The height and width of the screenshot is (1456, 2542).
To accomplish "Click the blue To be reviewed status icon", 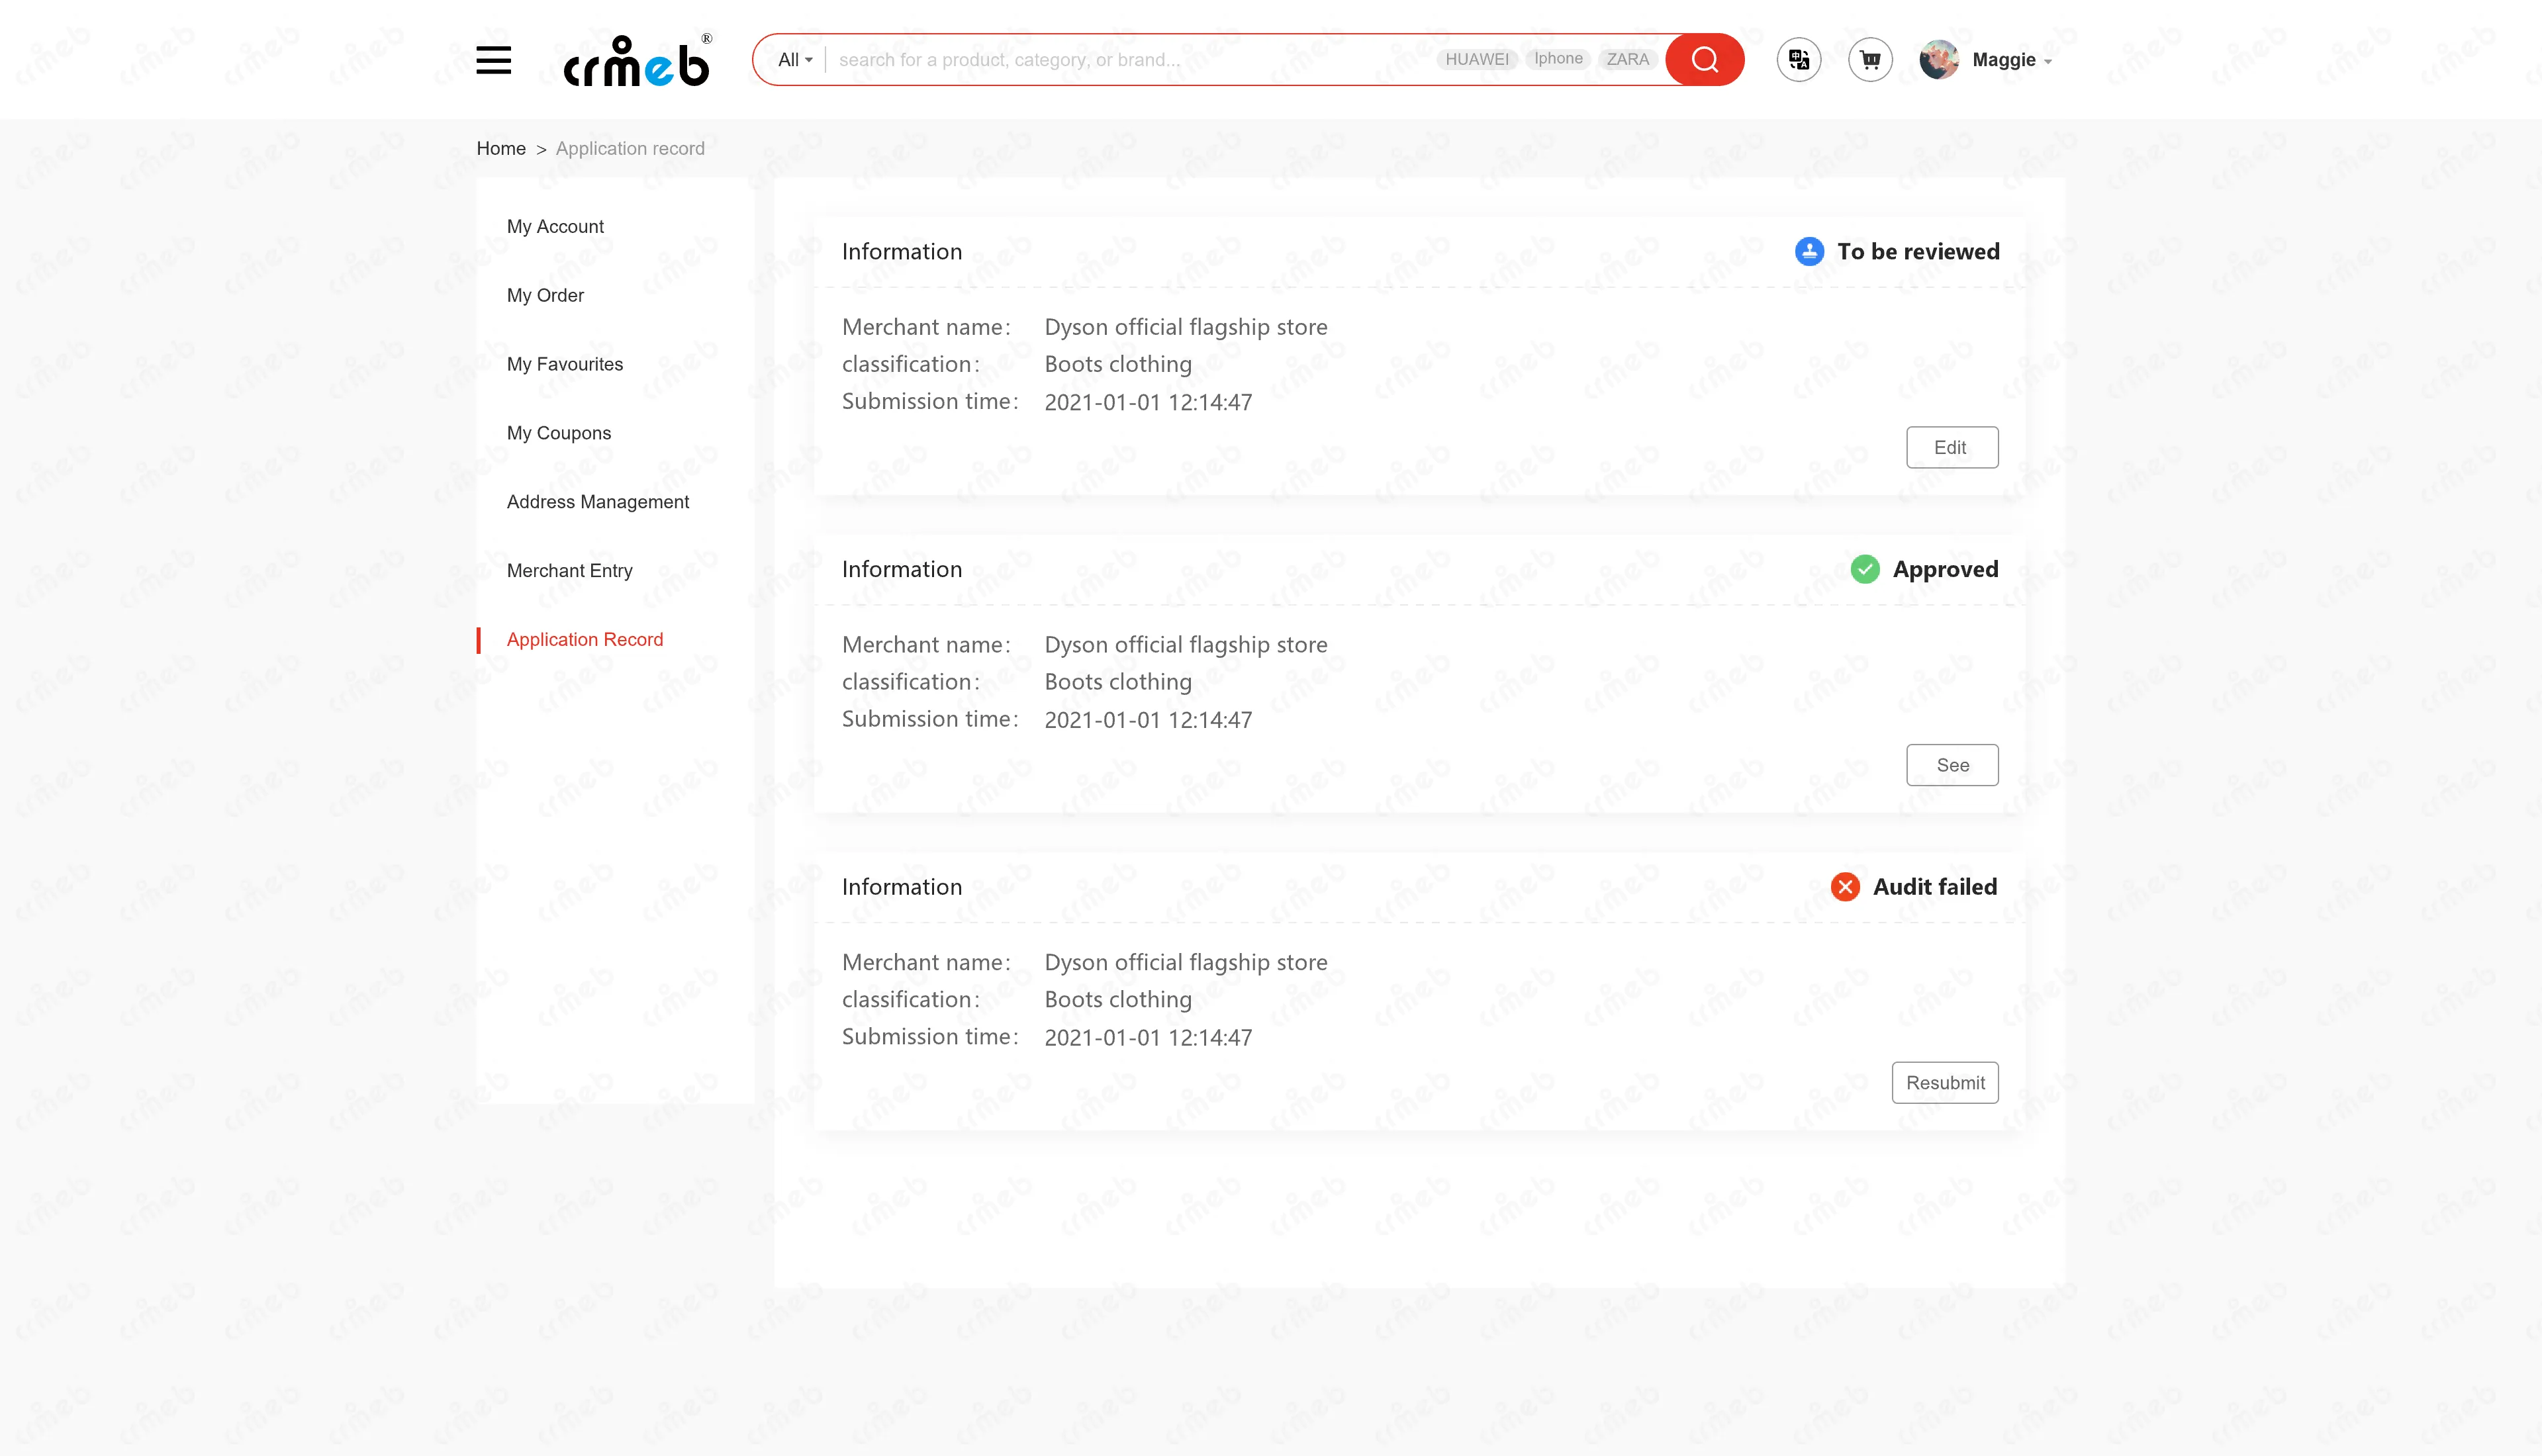I will click(1809, 251).
